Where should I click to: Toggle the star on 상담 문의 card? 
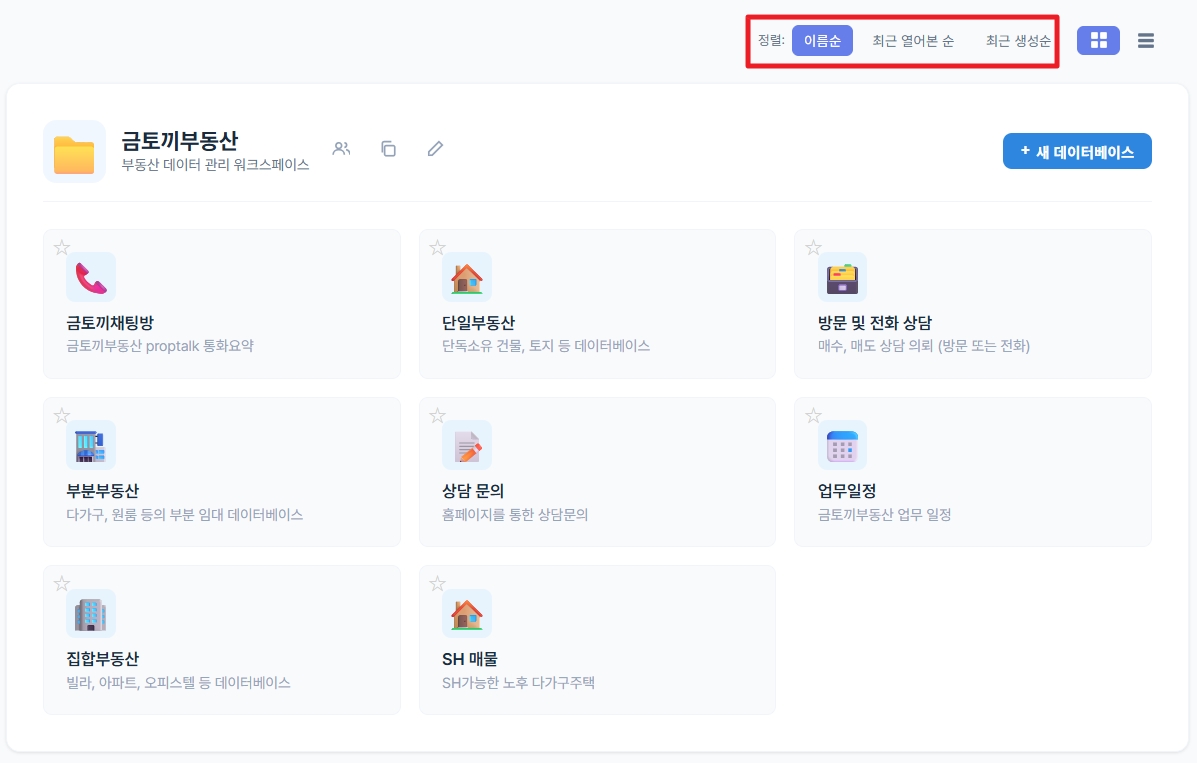tap(437, 415)
